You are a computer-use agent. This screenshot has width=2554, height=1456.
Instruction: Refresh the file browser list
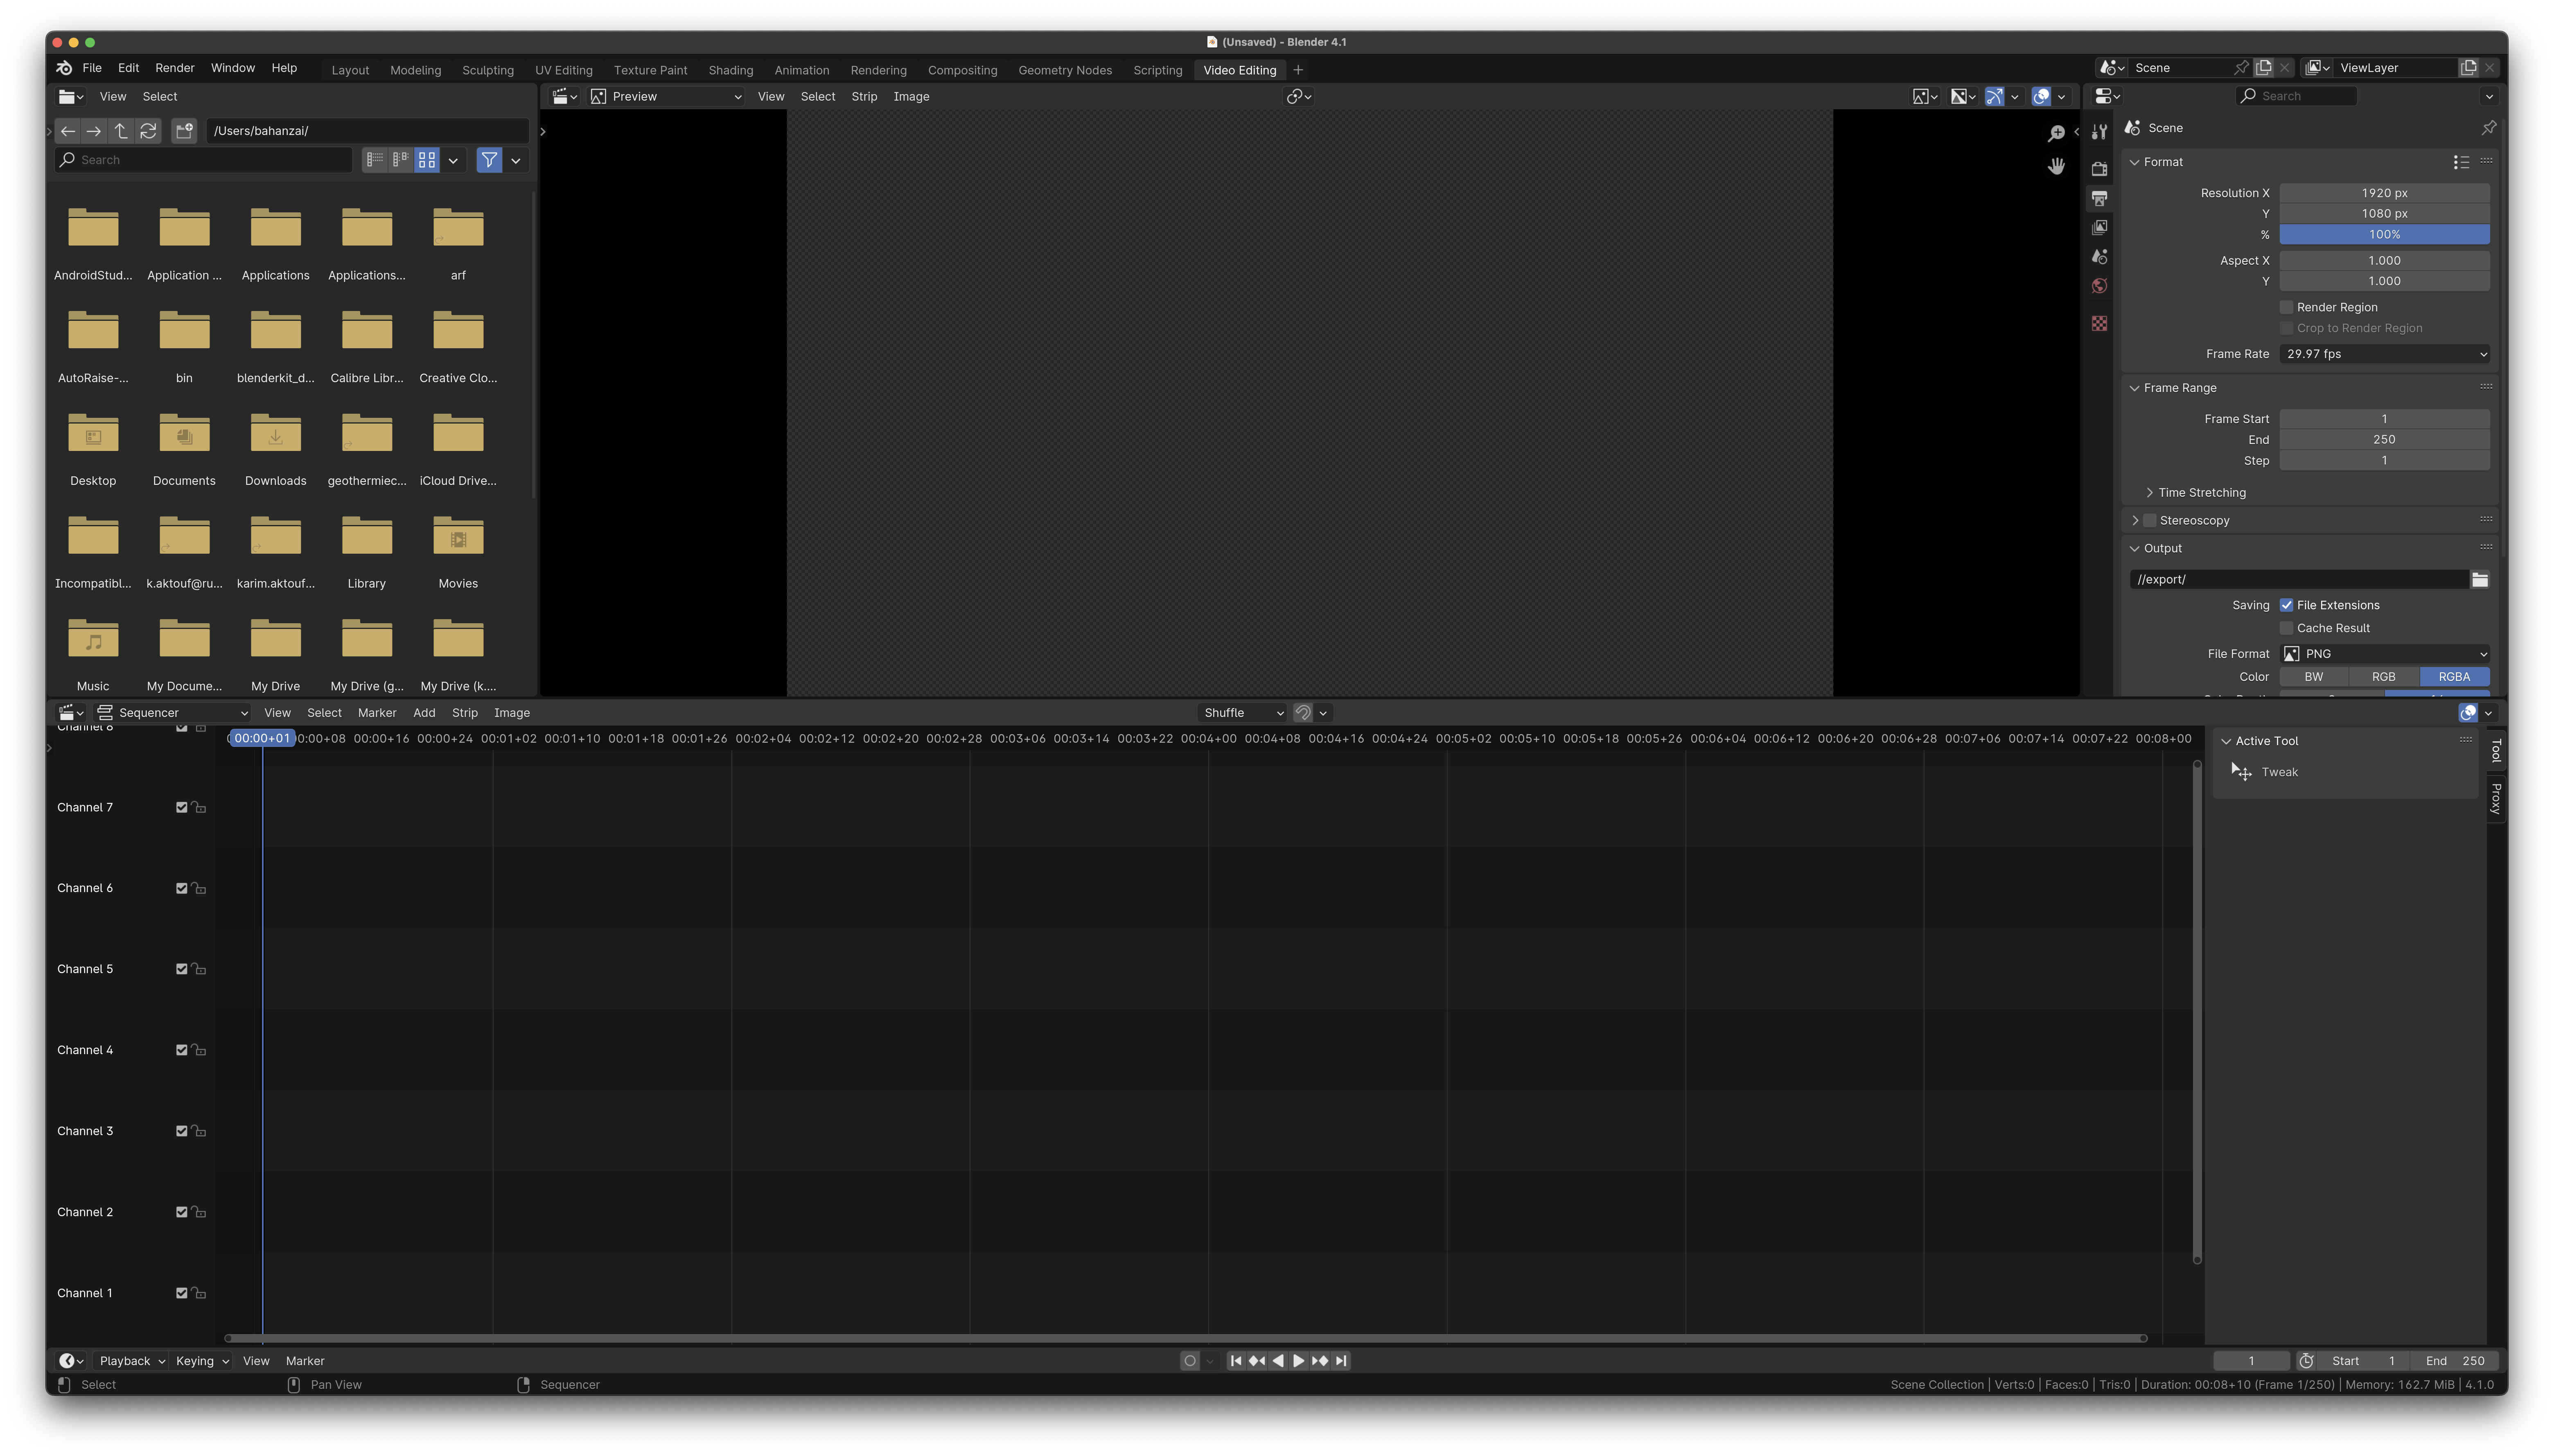coord(148,131)
